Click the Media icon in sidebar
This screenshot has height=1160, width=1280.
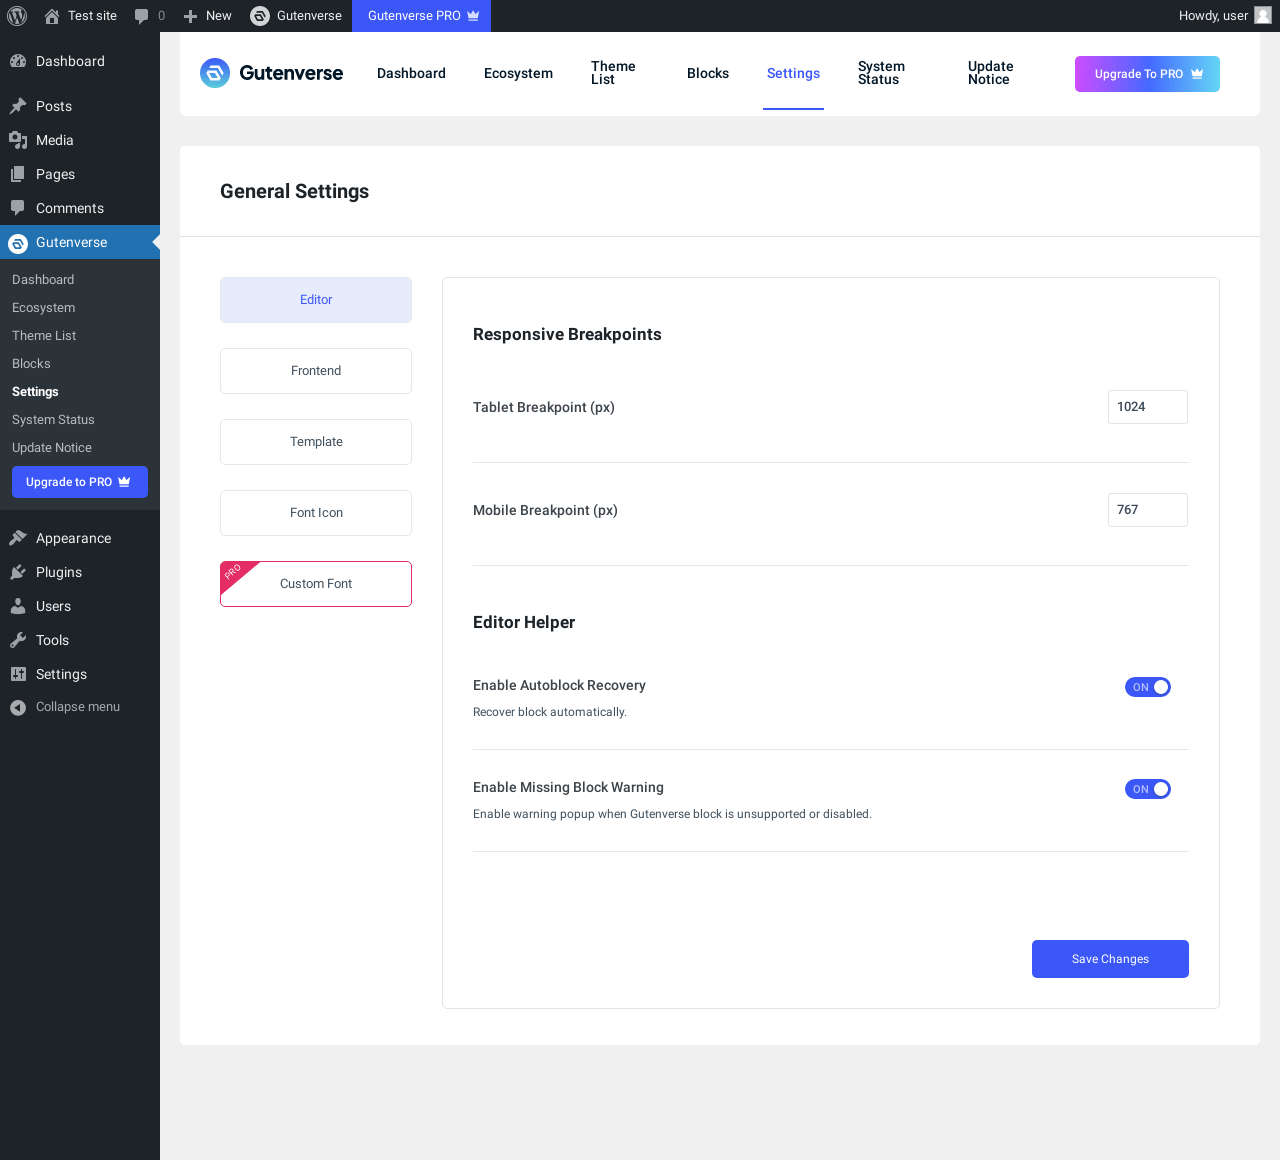(18, 140)
